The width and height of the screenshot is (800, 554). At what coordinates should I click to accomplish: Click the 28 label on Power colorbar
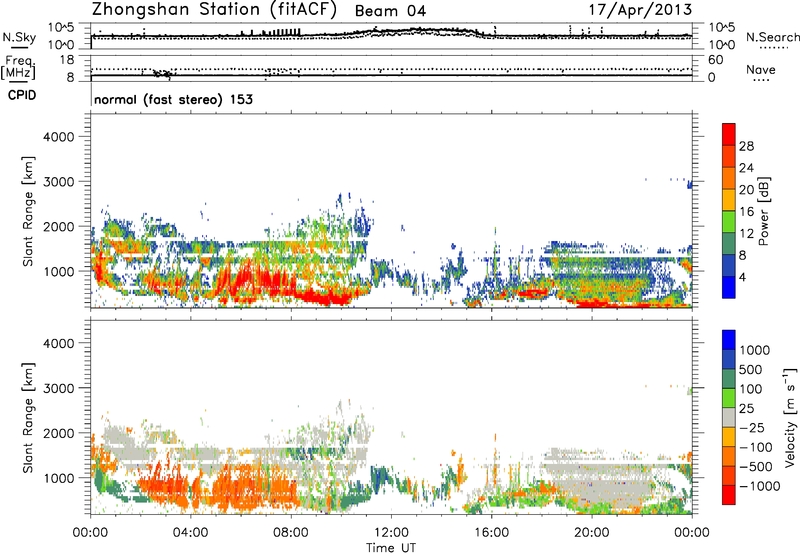pos(746,146)
